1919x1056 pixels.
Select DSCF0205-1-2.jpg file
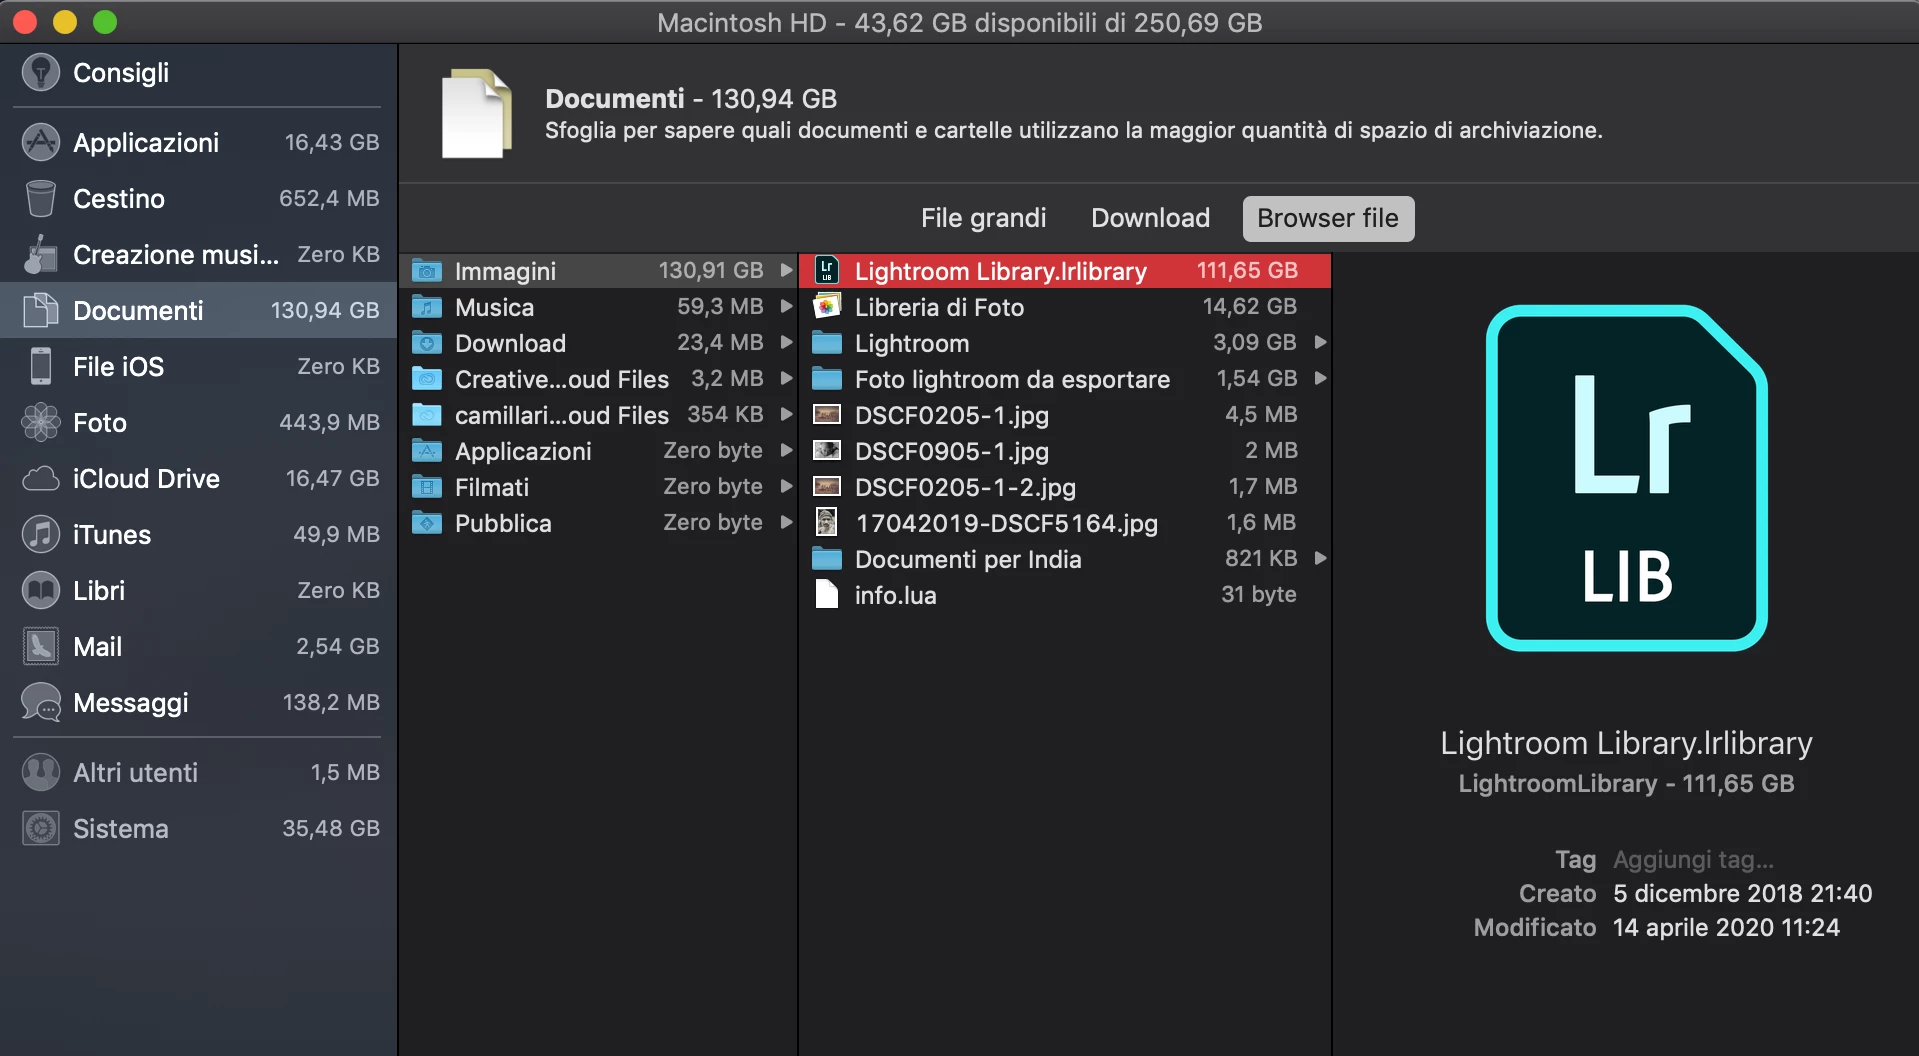click(1065, 486)
